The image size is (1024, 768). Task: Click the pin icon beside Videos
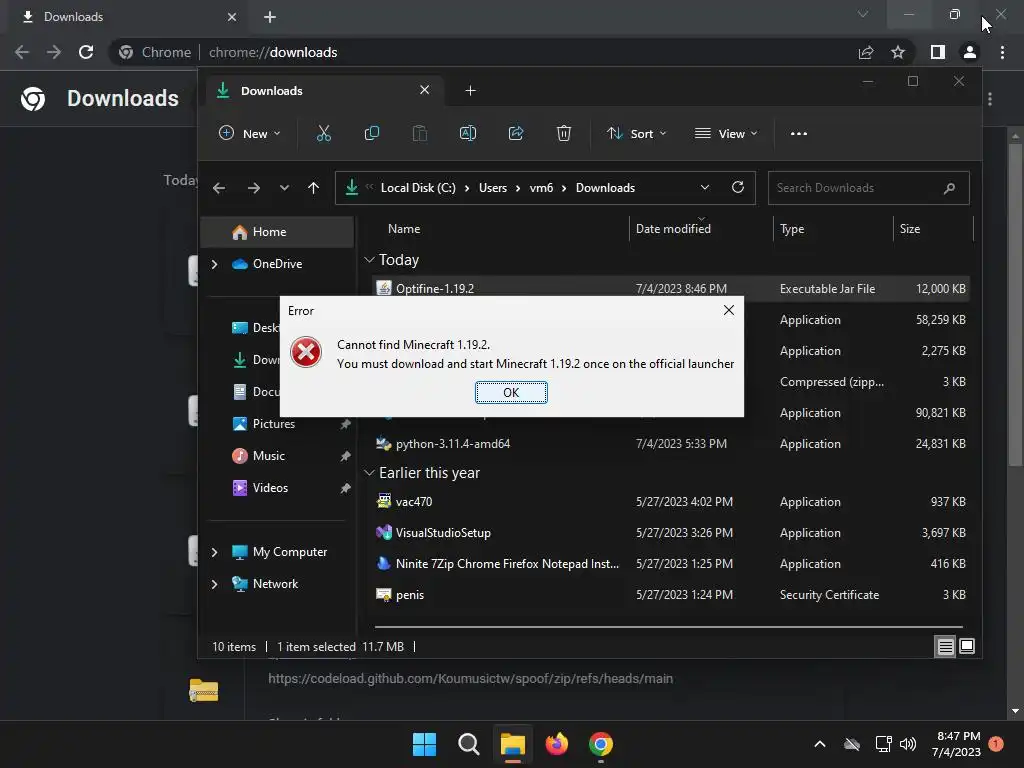(x=345, y=488)
